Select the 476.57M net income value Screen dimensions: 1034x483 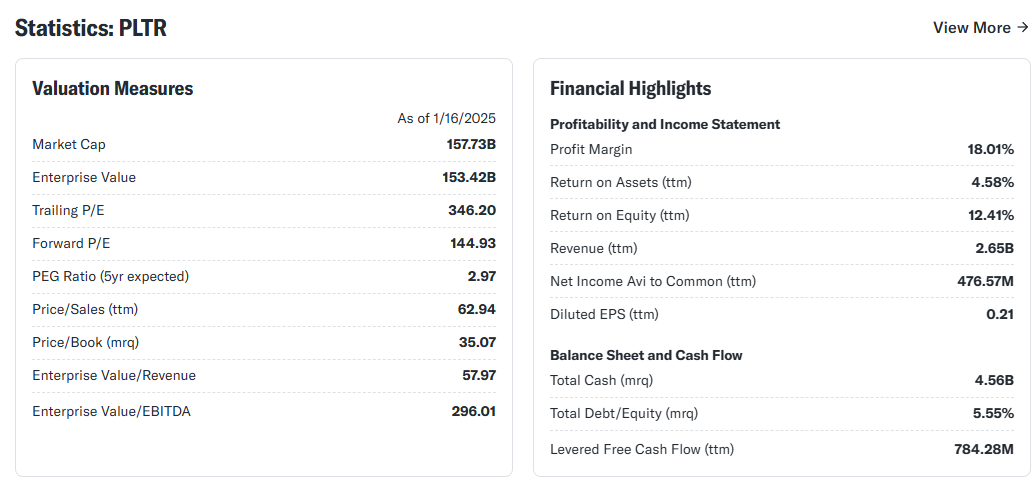pos(986,282)
